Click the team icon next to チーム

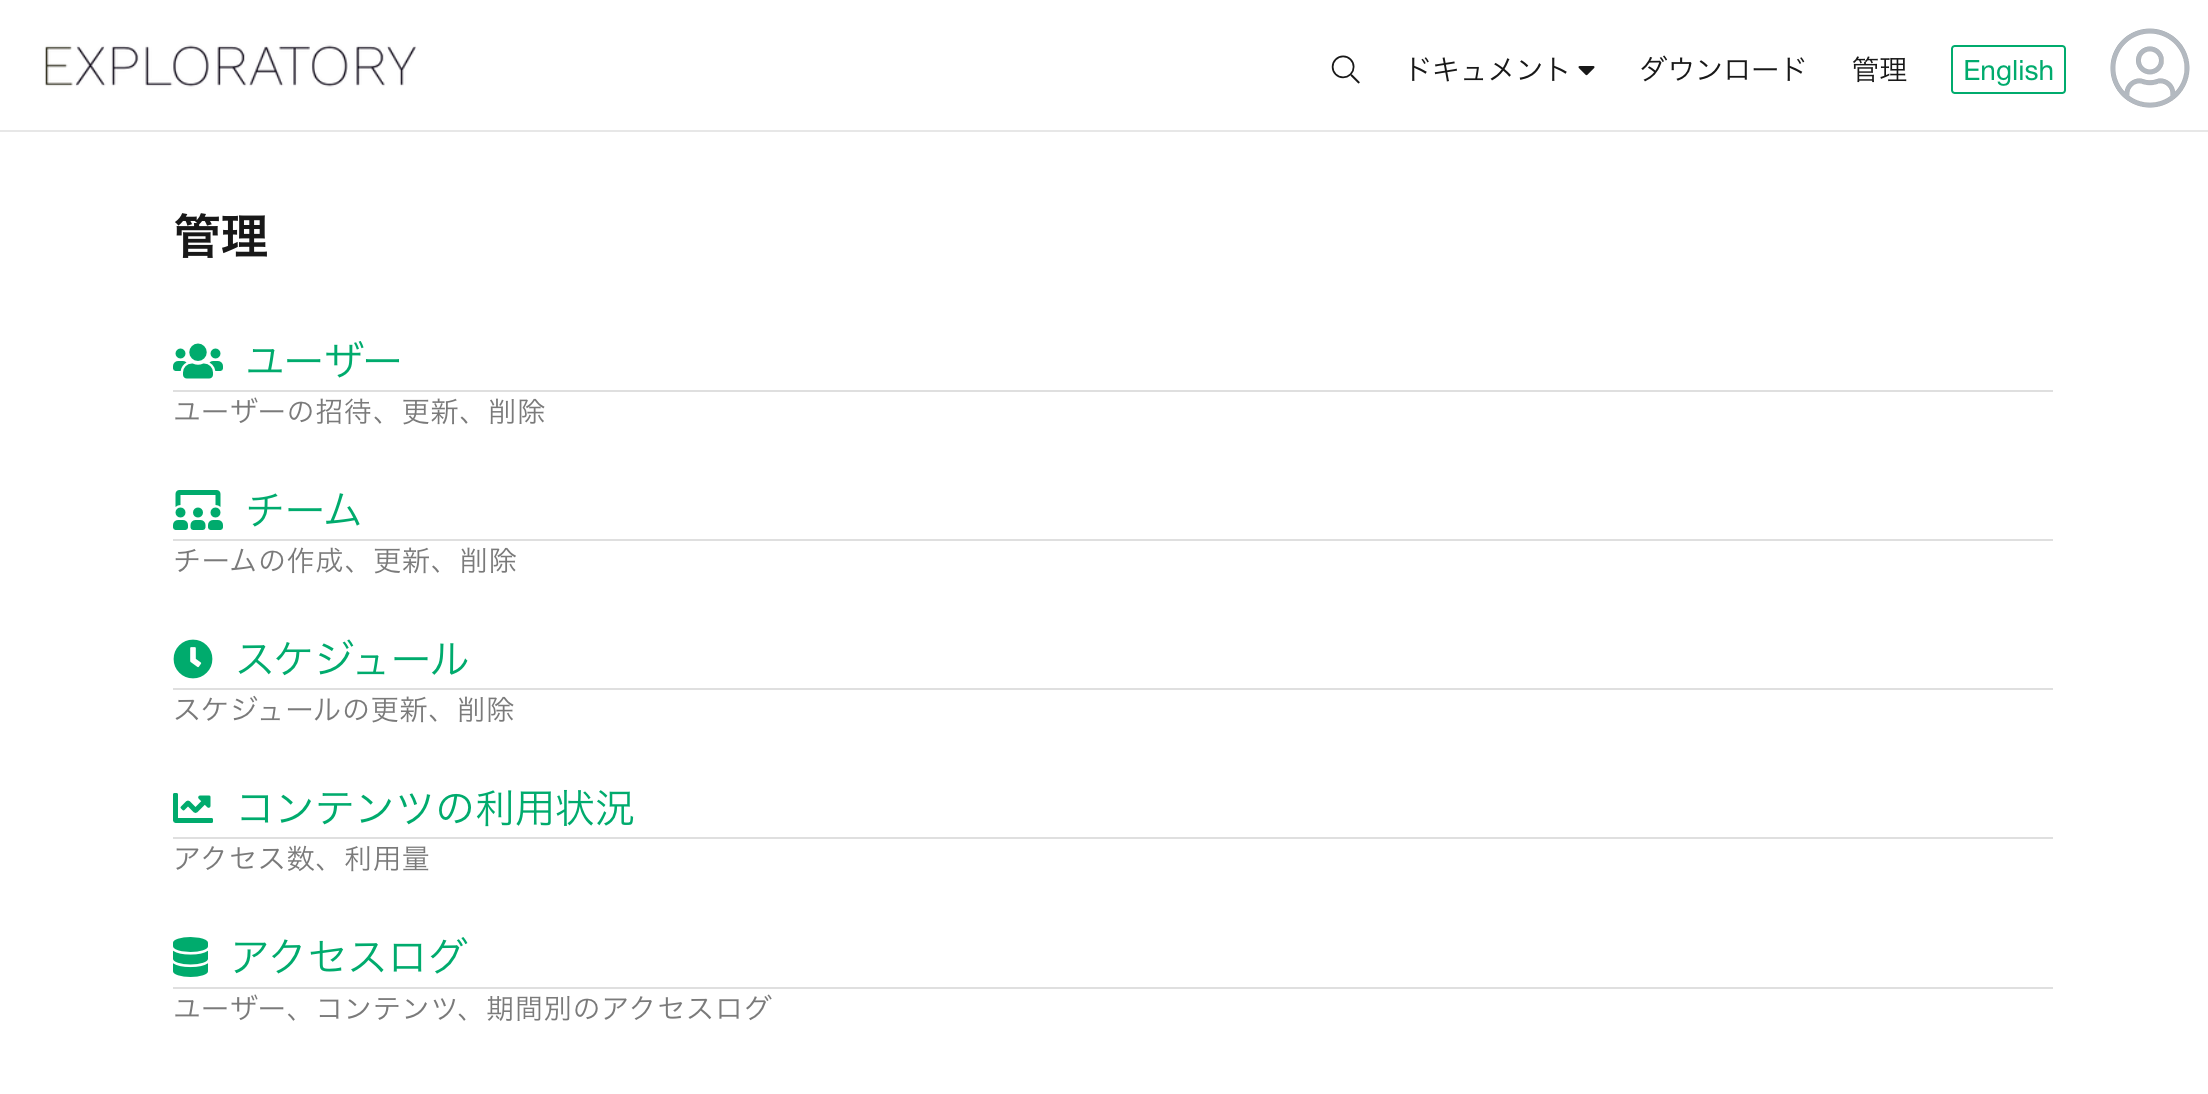(x=198, y=510)
